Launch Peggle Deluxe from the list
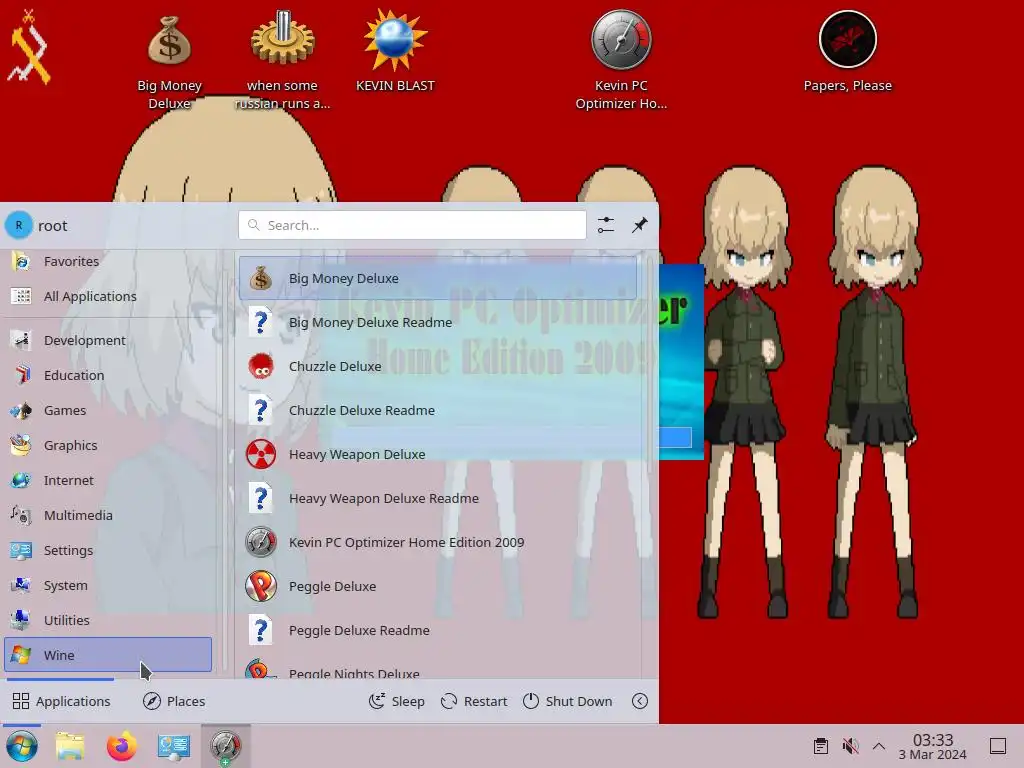 point(438,586)
